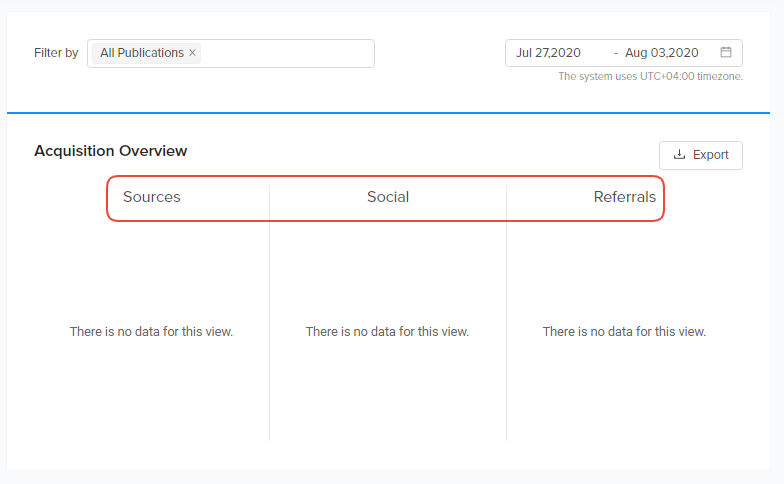Click the divider between Sources and Social
Viewport: 784px width, 484px height.
269,320
